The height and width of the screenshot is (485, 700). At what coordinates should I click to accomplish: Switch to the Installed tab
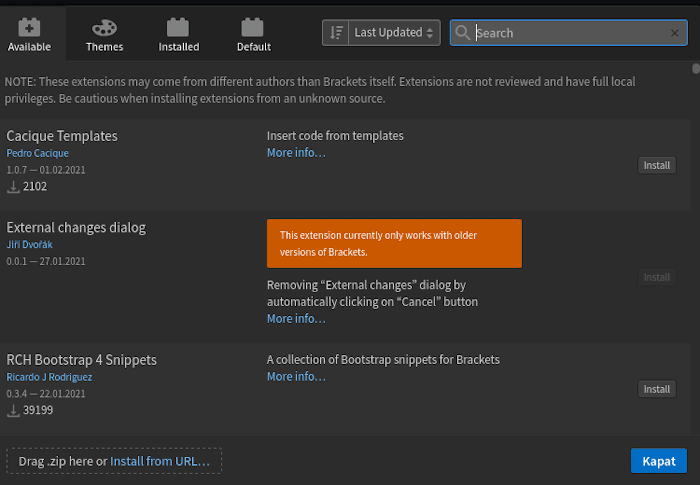pos(179,35)
